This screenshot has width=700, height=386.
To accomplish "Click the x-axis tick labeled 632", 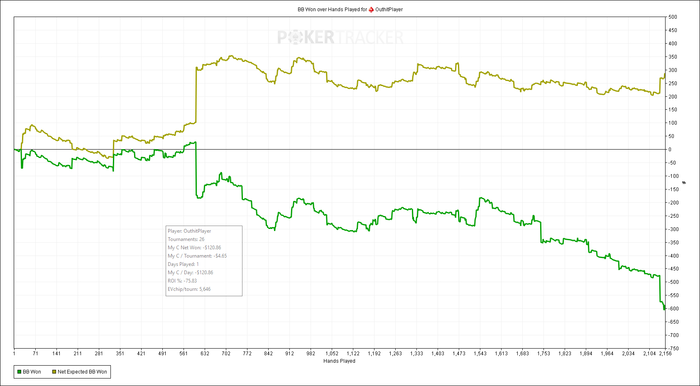I will [x=204, y=353].
